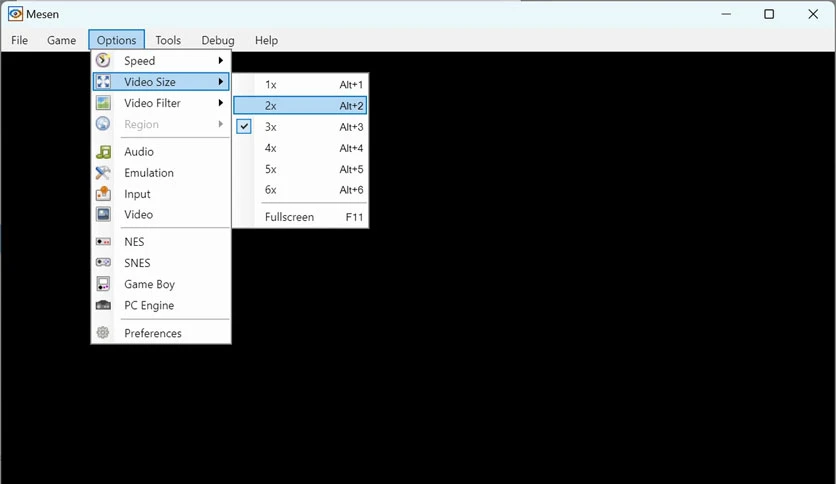Expand the Video Filter submenu arrow

click(220, 103)
